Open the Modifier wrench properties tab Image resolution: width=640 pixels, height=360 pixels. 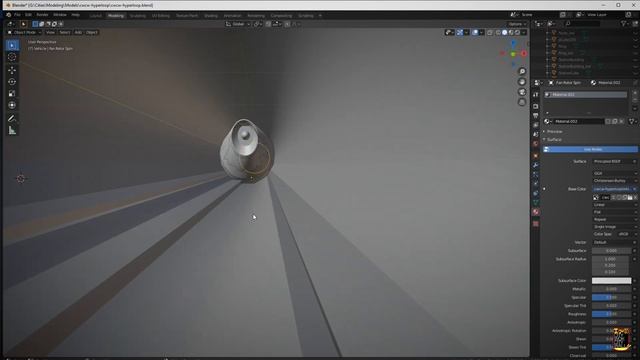536,165
